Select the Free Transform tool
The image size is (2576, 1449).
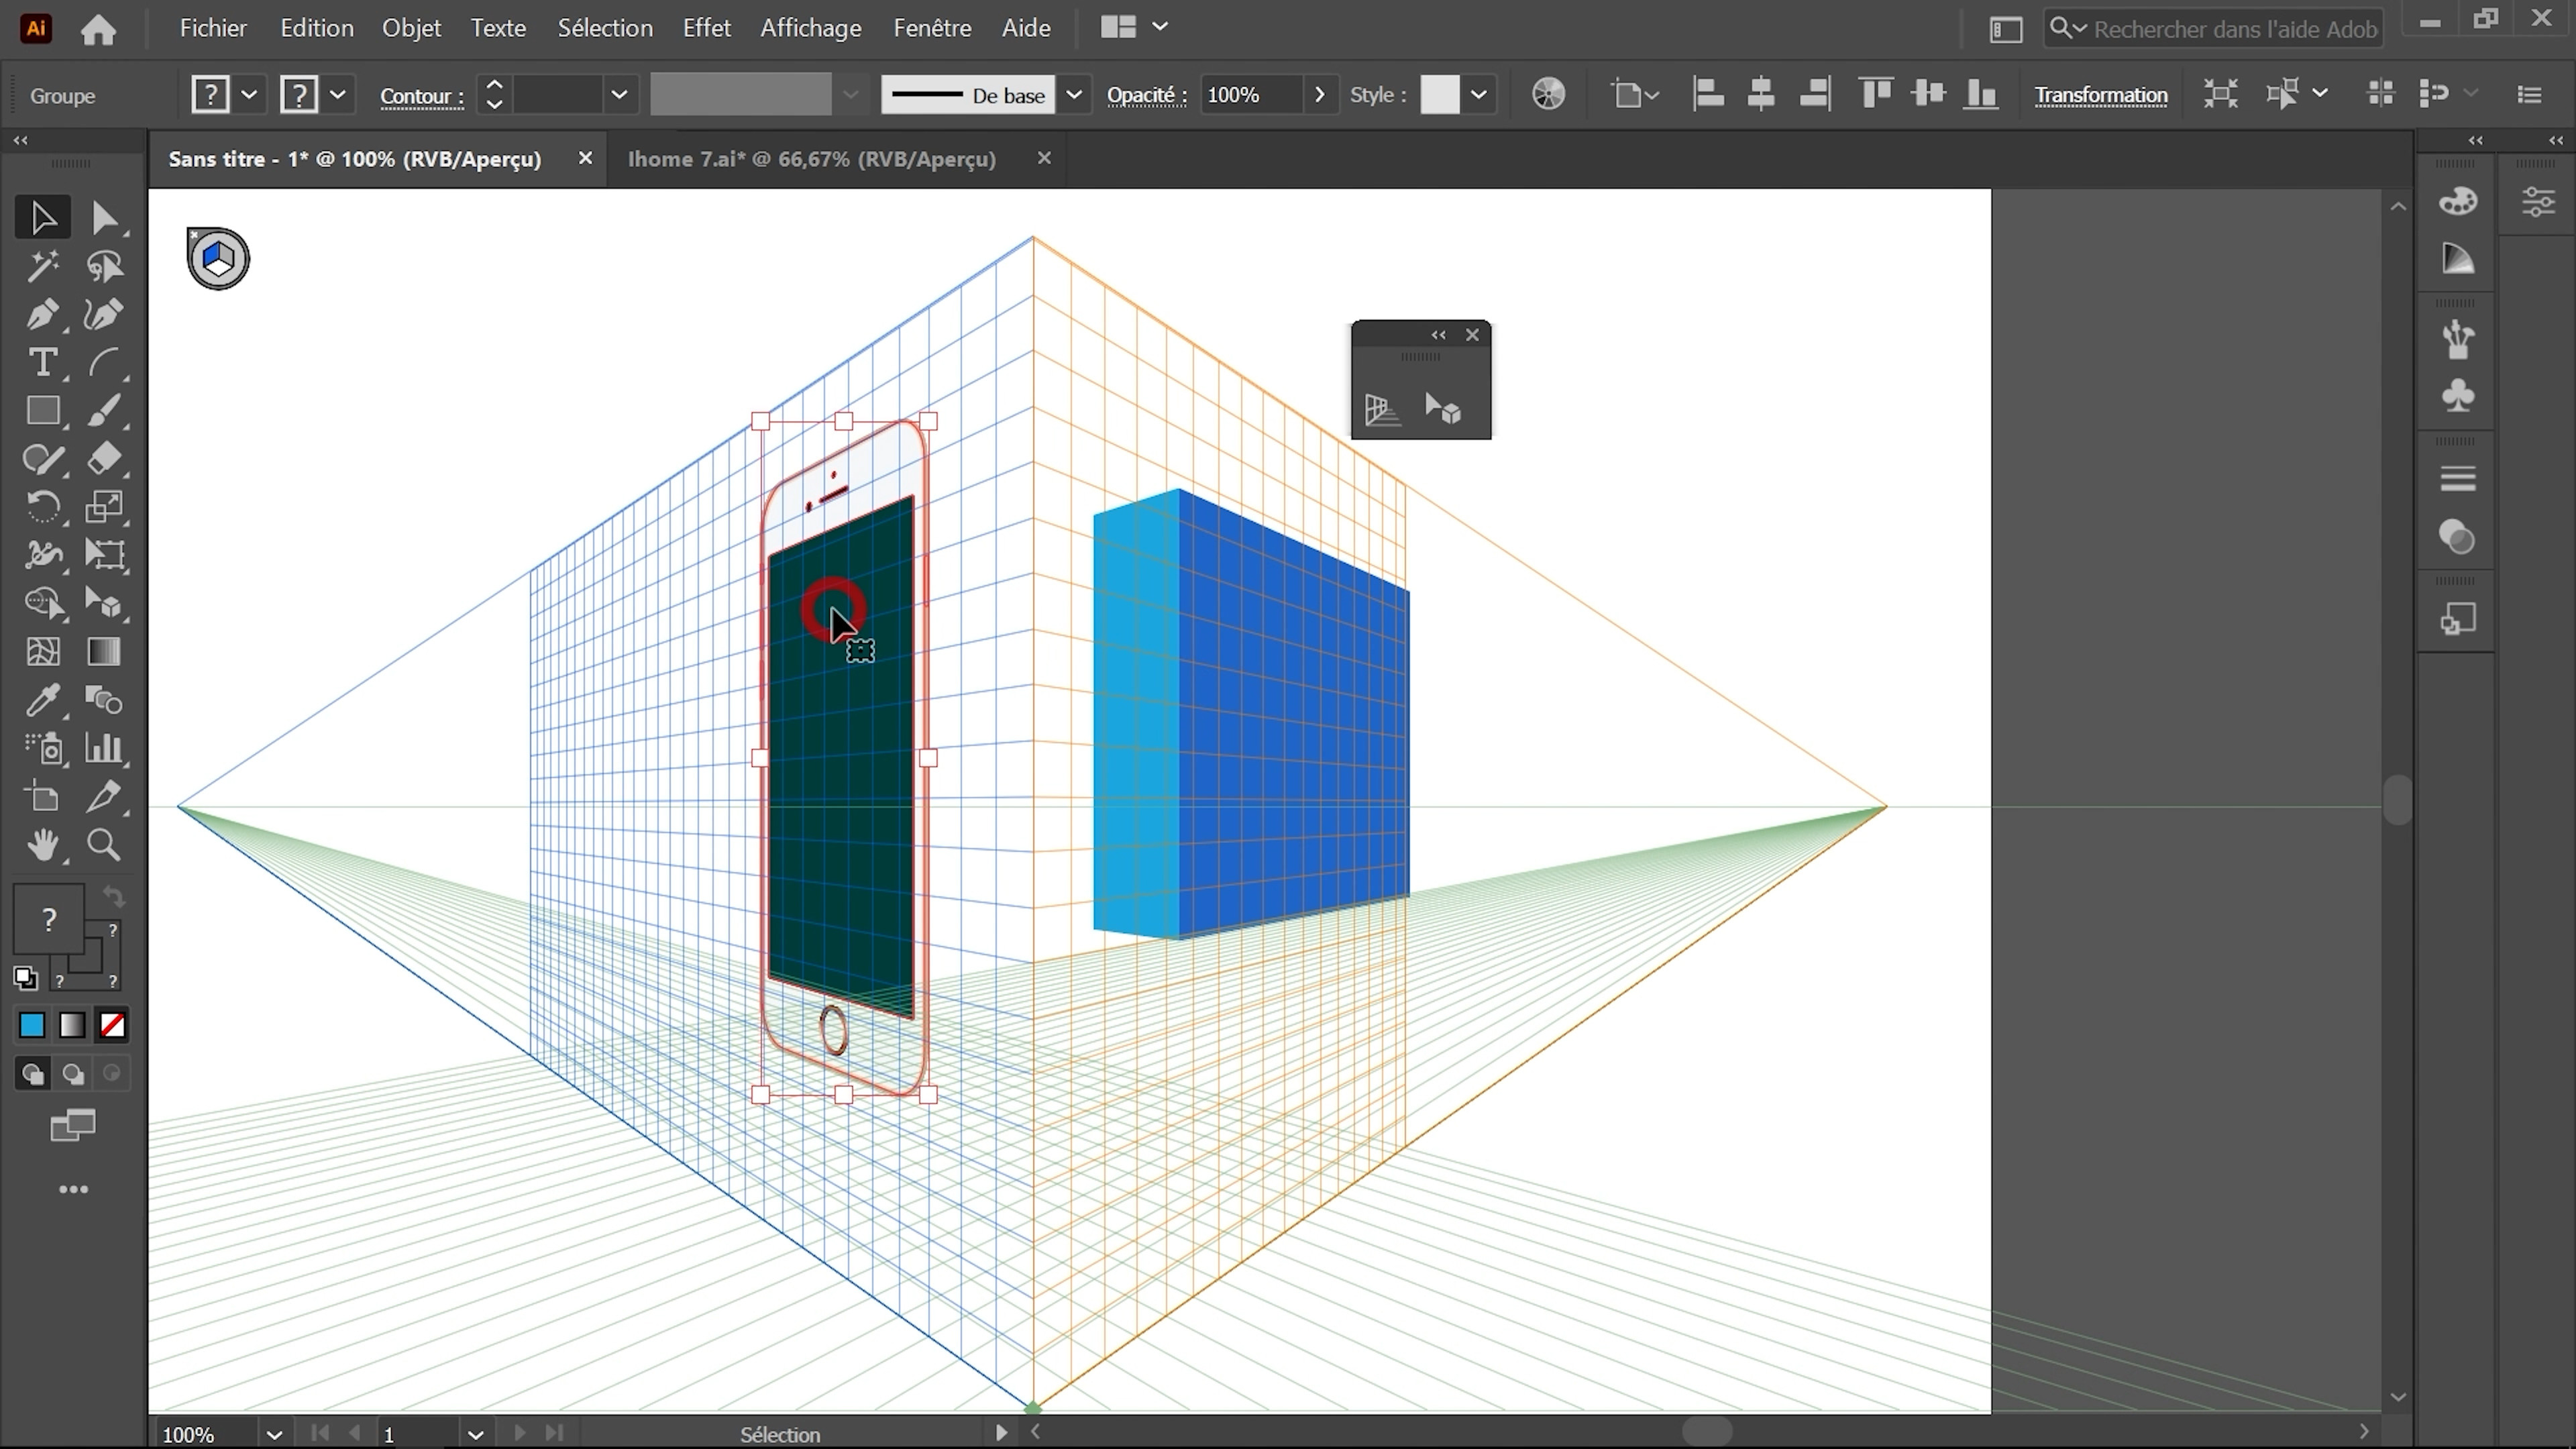(x=104, y=555)
